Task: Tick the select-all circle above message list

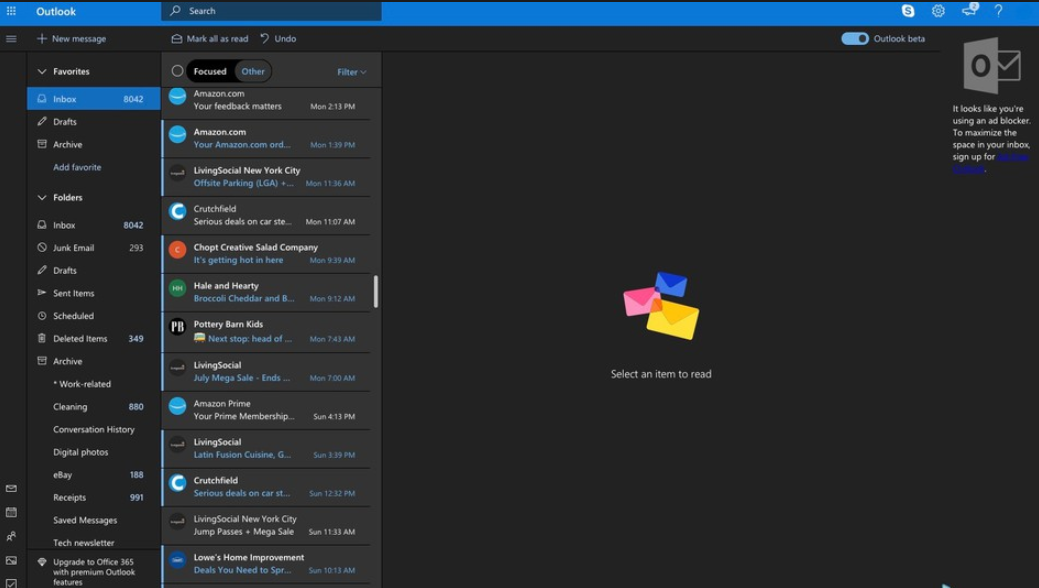Action: pyautogui.click(x=177, y=71)
